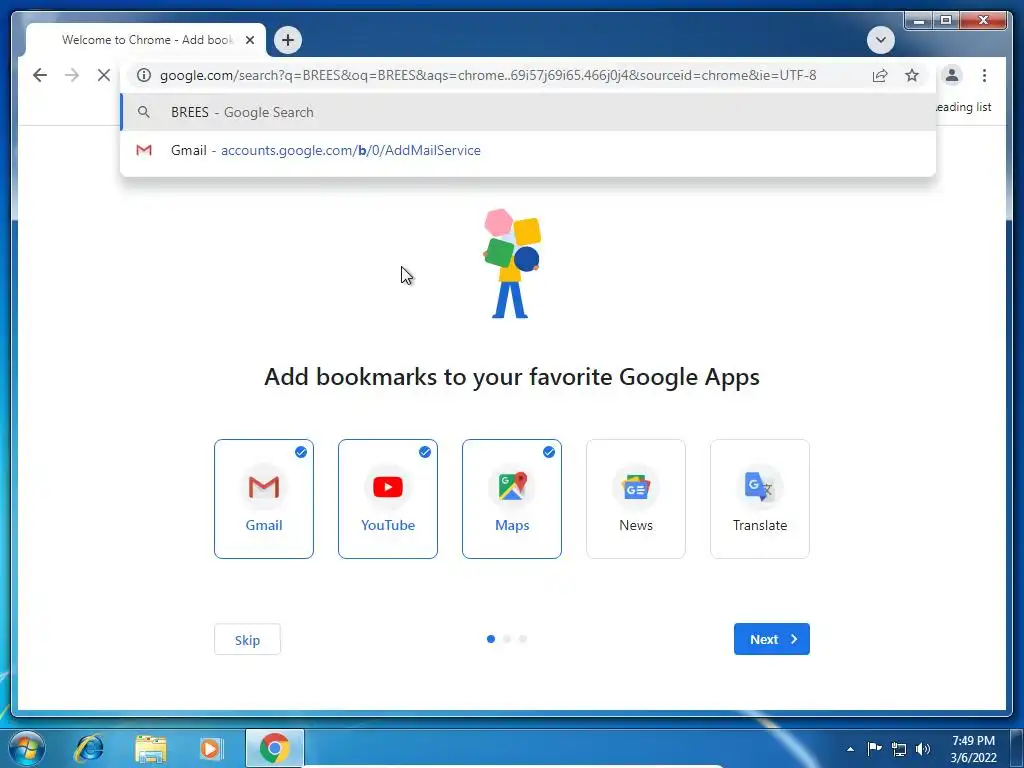Screen dimensions: 1024x768
Task: Open the tab search dropdown arrow
Action: pos(880,40)
